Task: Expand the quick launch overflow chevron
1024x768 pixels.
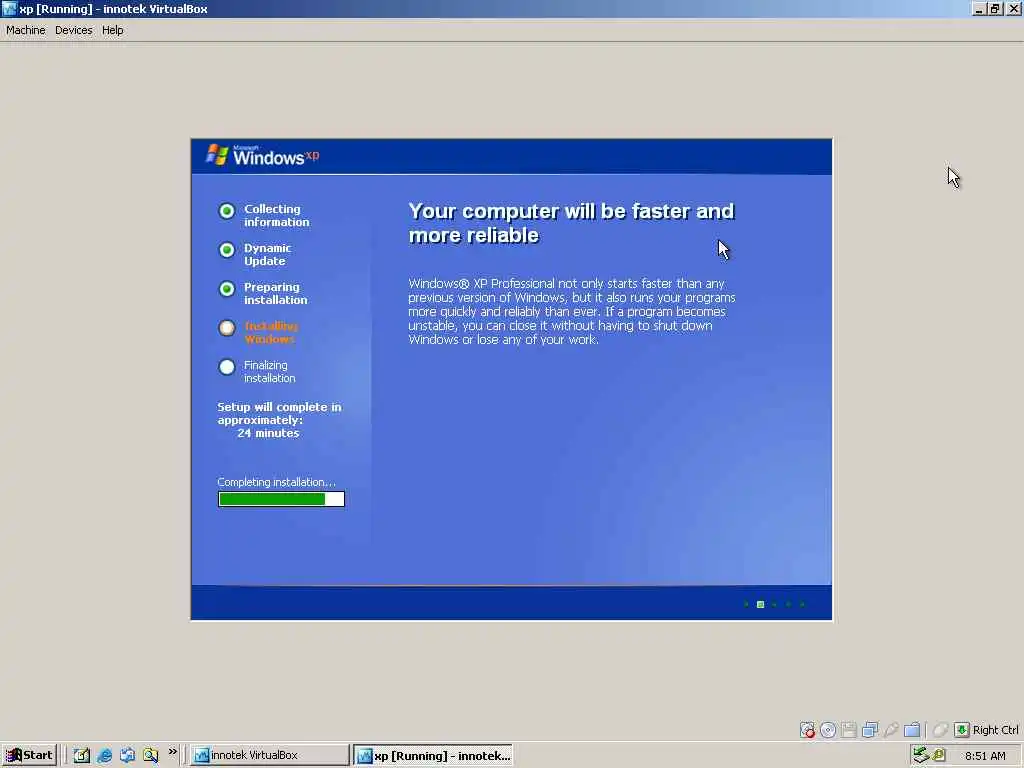Action: (x=172, y=752)
